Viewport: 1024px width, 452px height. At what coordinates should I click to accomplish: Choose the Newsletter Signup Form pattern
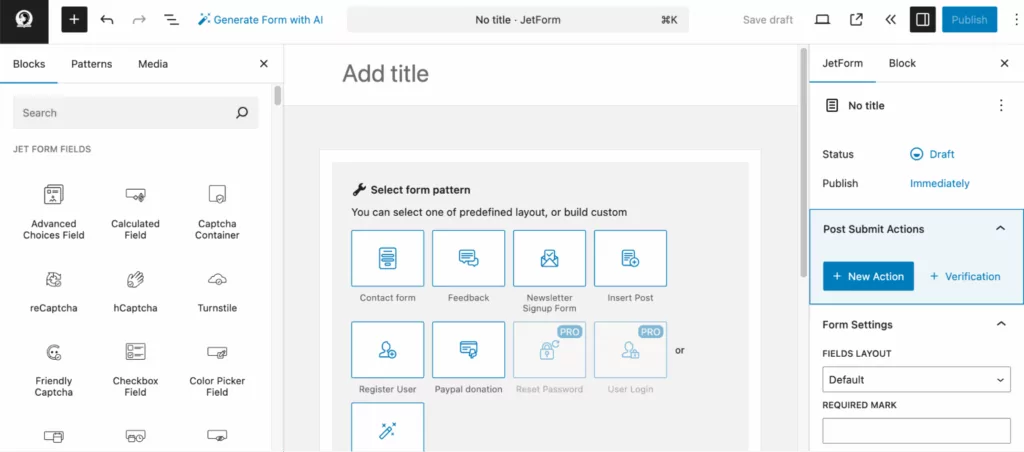[549, 258]
